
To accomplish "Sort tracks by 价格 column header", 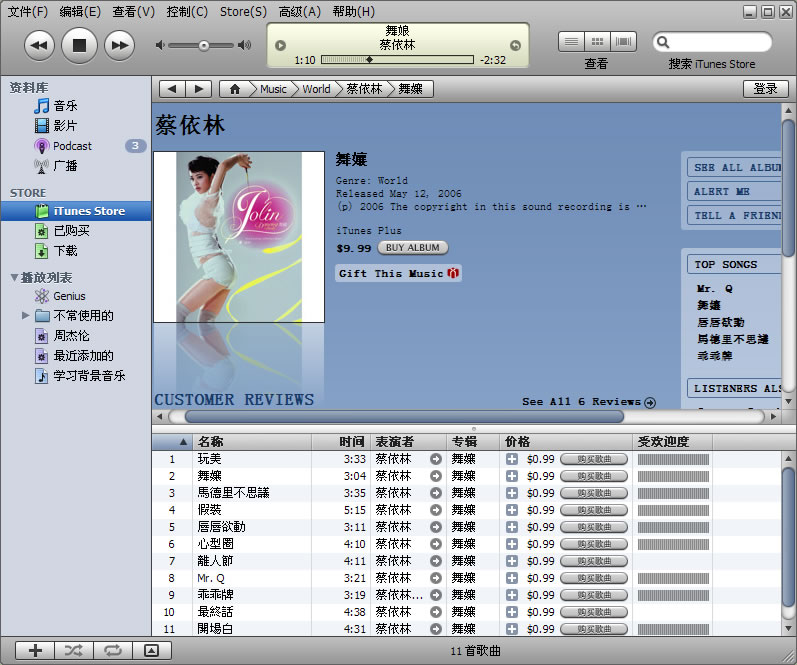I will (566, 442).
